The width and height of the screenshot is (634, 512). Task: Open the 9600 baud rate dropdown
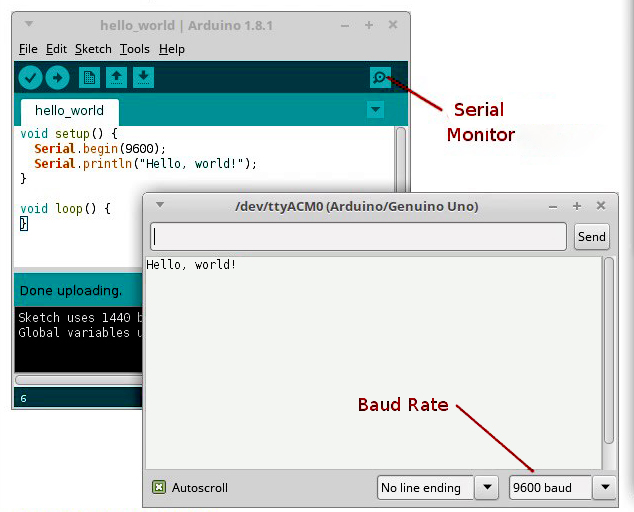coord(604,488)
